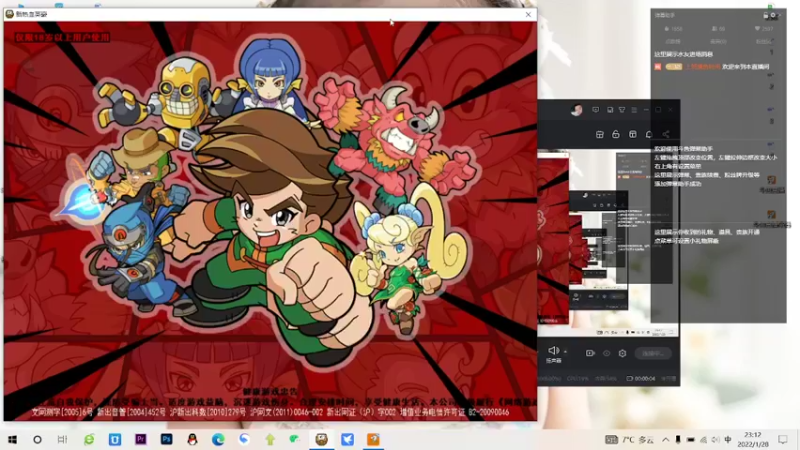Open Cortana search circle on taskbar
The image size is (800, 450).
point(37,439)
